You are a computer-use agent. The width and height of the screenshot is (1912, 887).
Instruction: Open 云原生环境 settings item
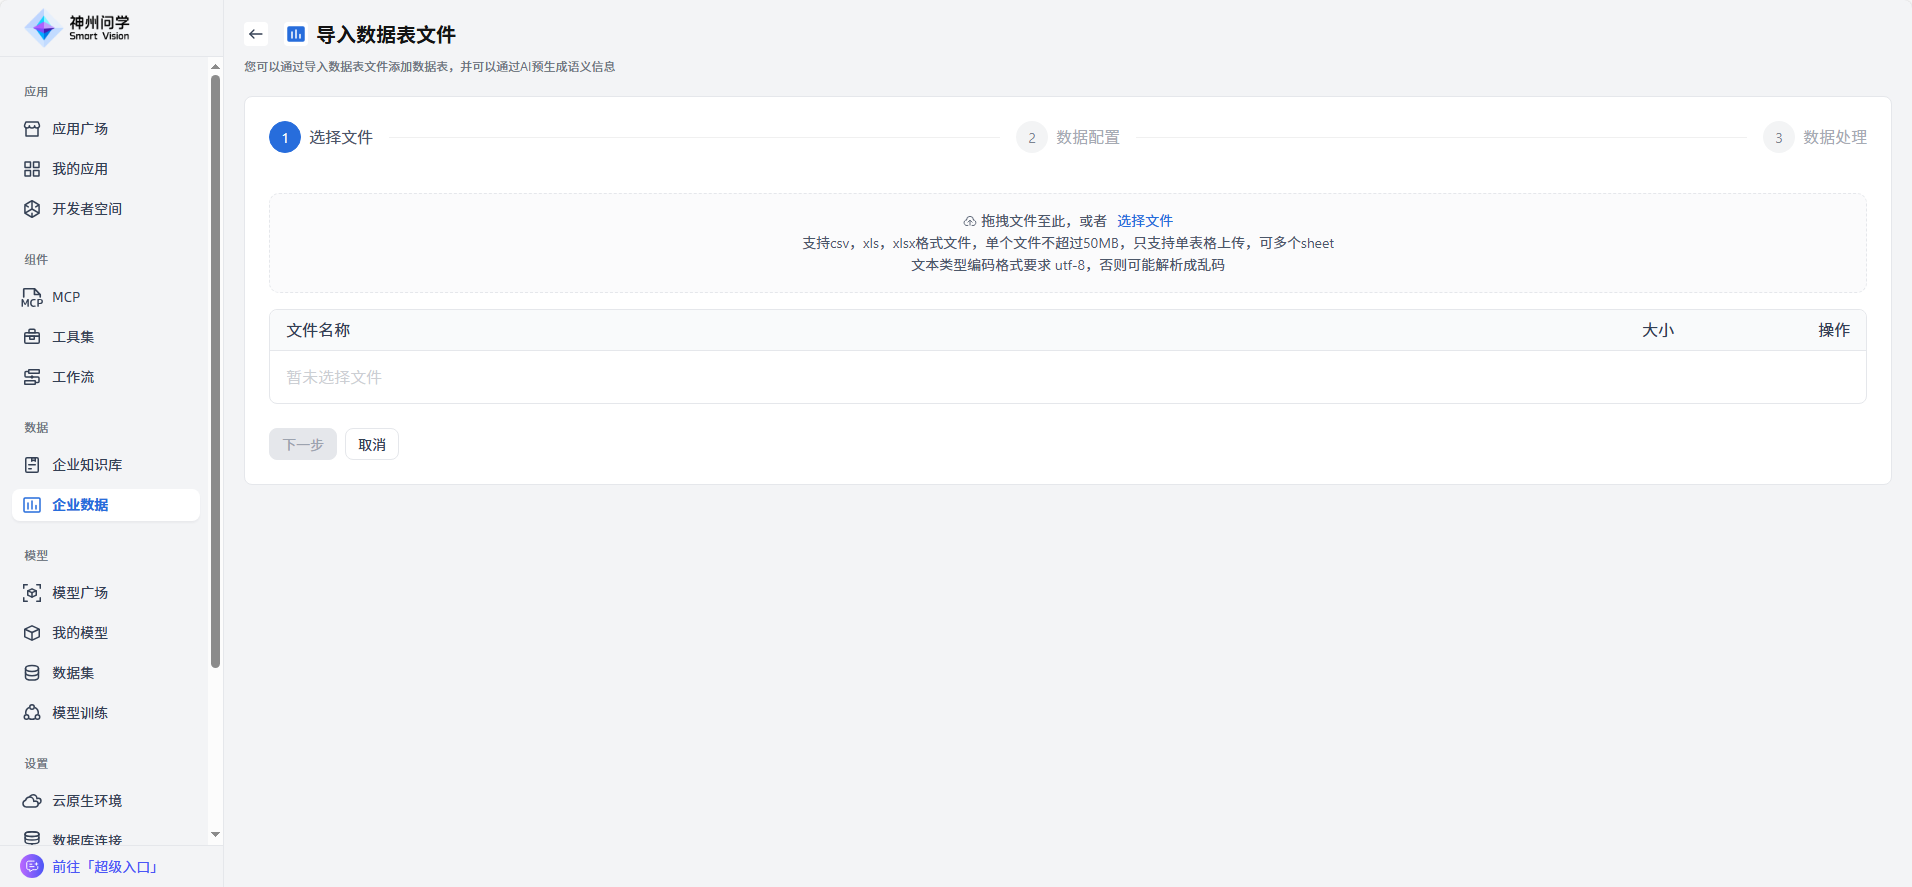(x=87, y=801)
